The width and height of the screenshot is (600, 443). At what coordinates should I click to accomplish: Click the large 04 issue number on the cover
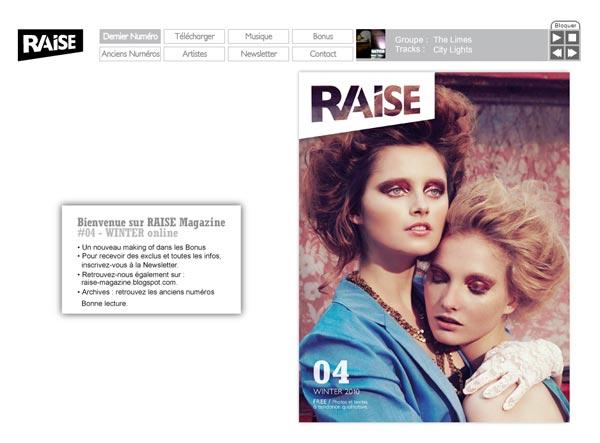click(x=331, y=372)
